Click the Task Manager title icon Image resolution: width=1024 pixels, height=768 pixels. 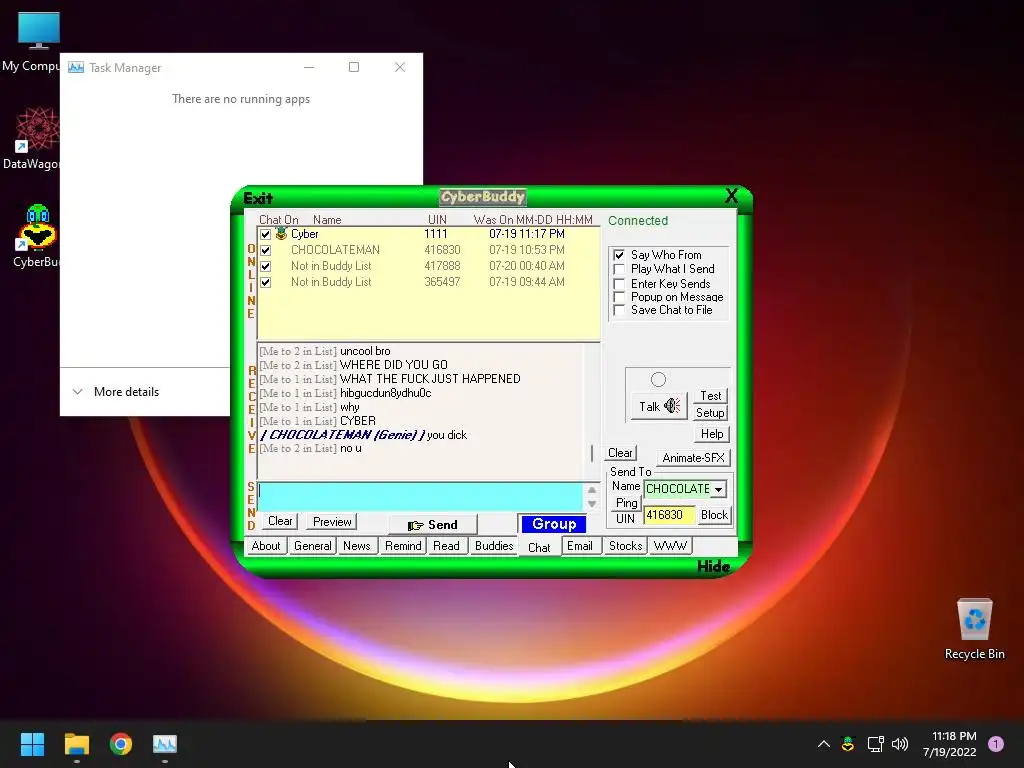pyautogui.click(x=76, y=67)
